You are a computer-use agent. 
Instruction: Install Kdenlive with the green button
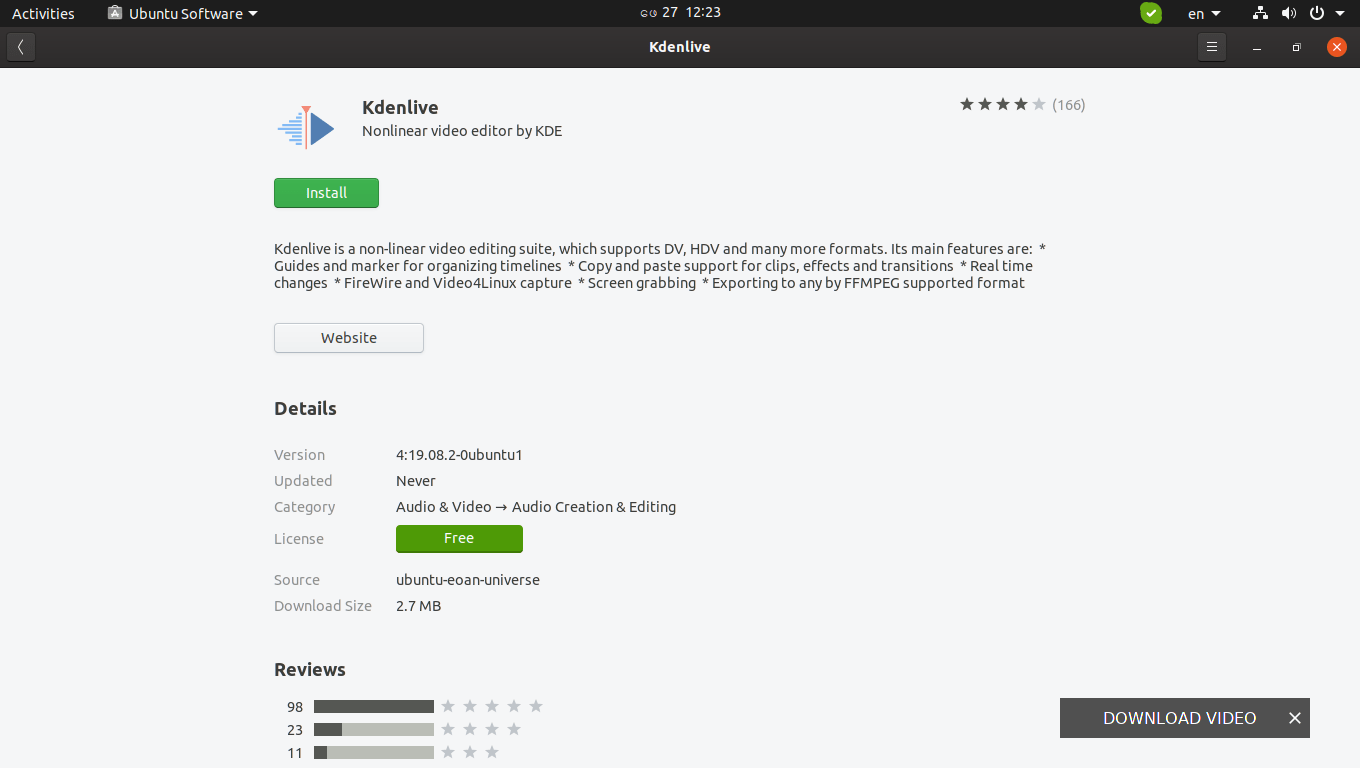click(x=326, y=193)
